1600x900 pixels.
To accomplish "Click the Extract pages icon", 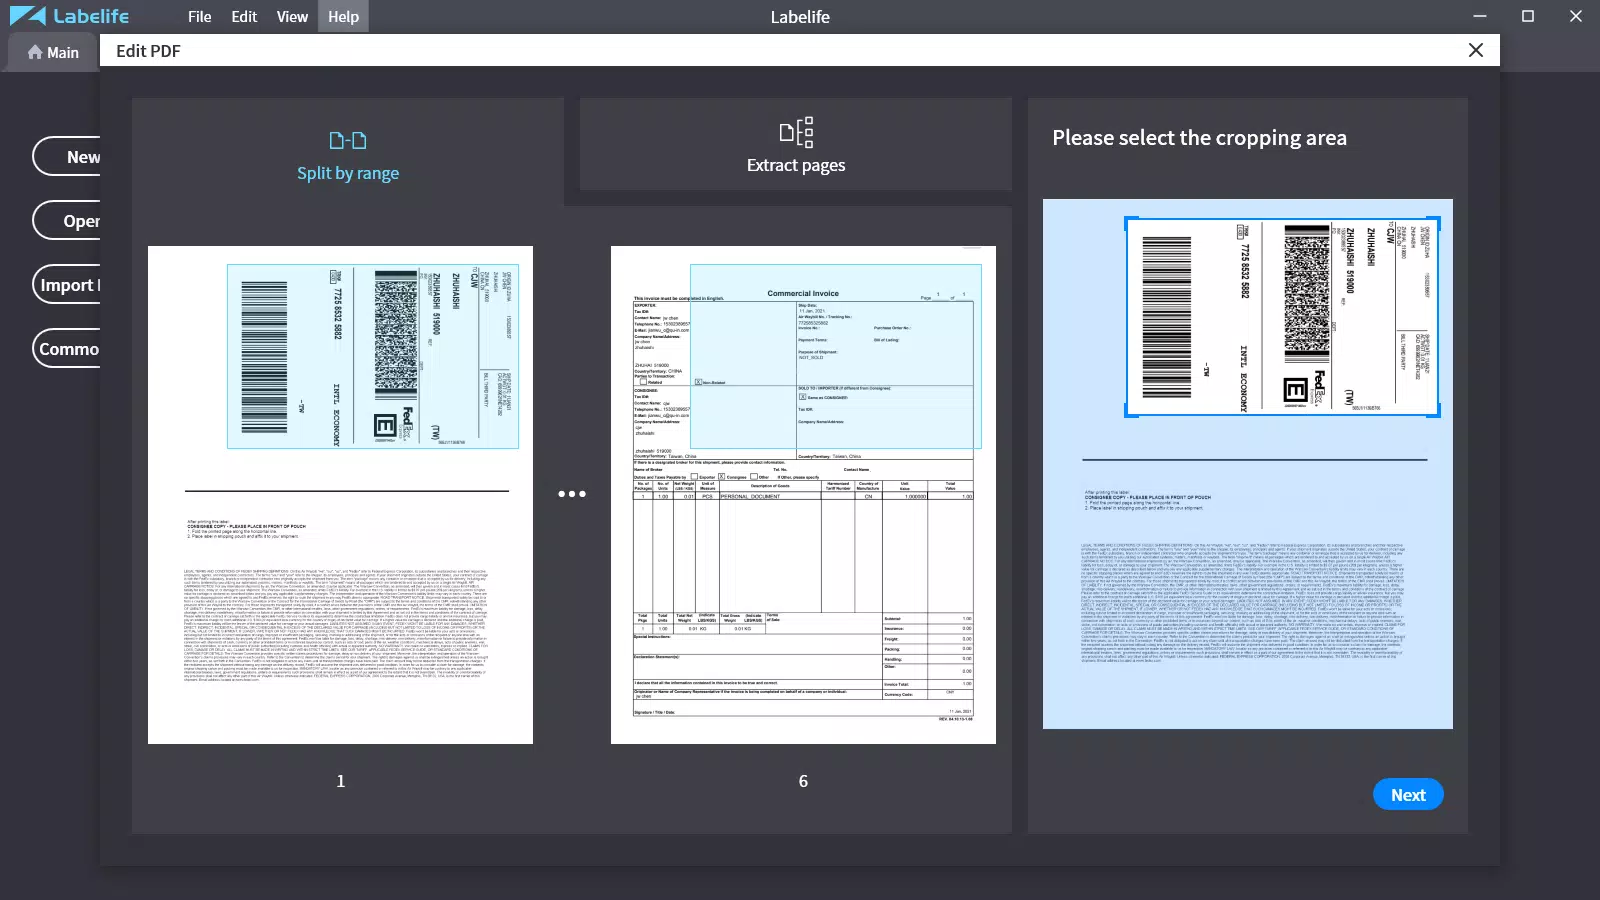I will pos(796,132).
